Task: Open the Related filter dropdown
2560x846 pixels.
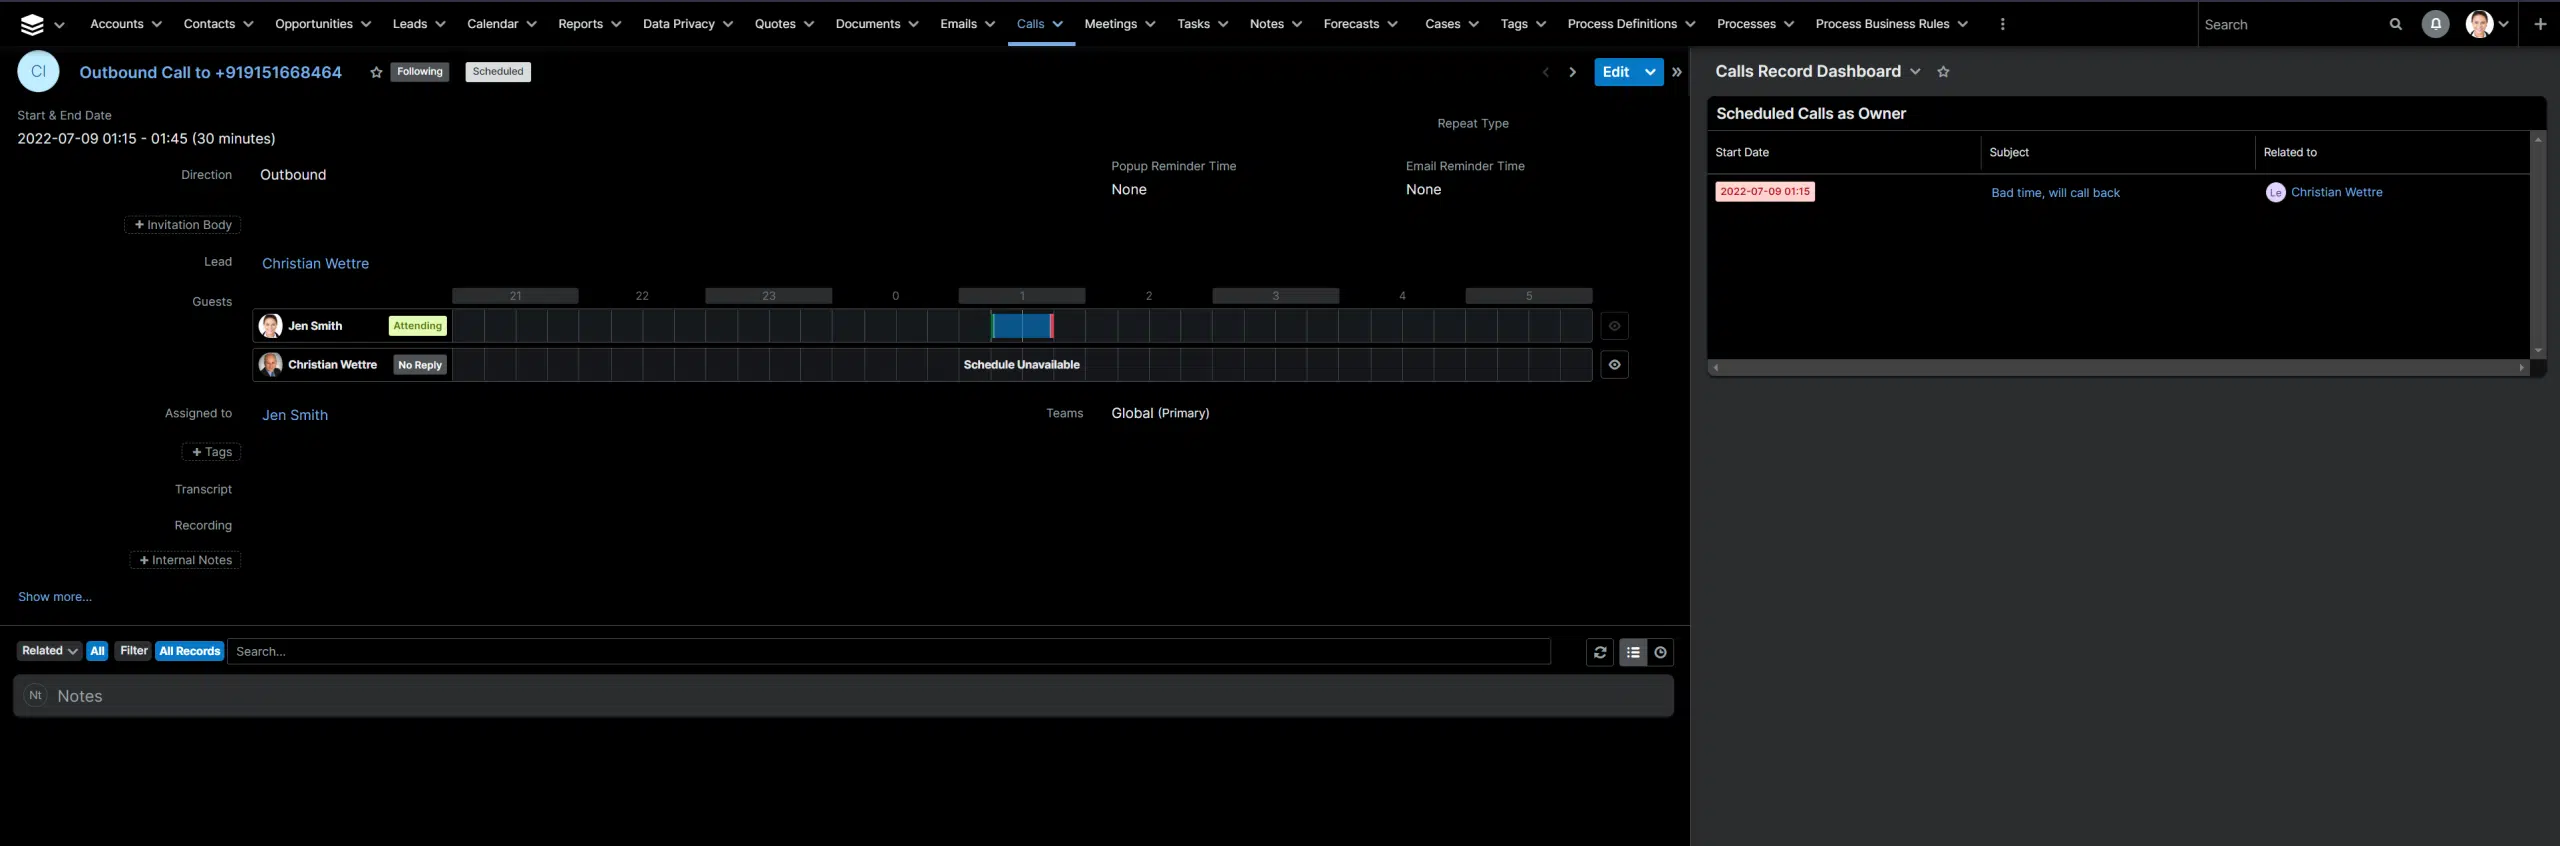Action: [x=49, y=651]
